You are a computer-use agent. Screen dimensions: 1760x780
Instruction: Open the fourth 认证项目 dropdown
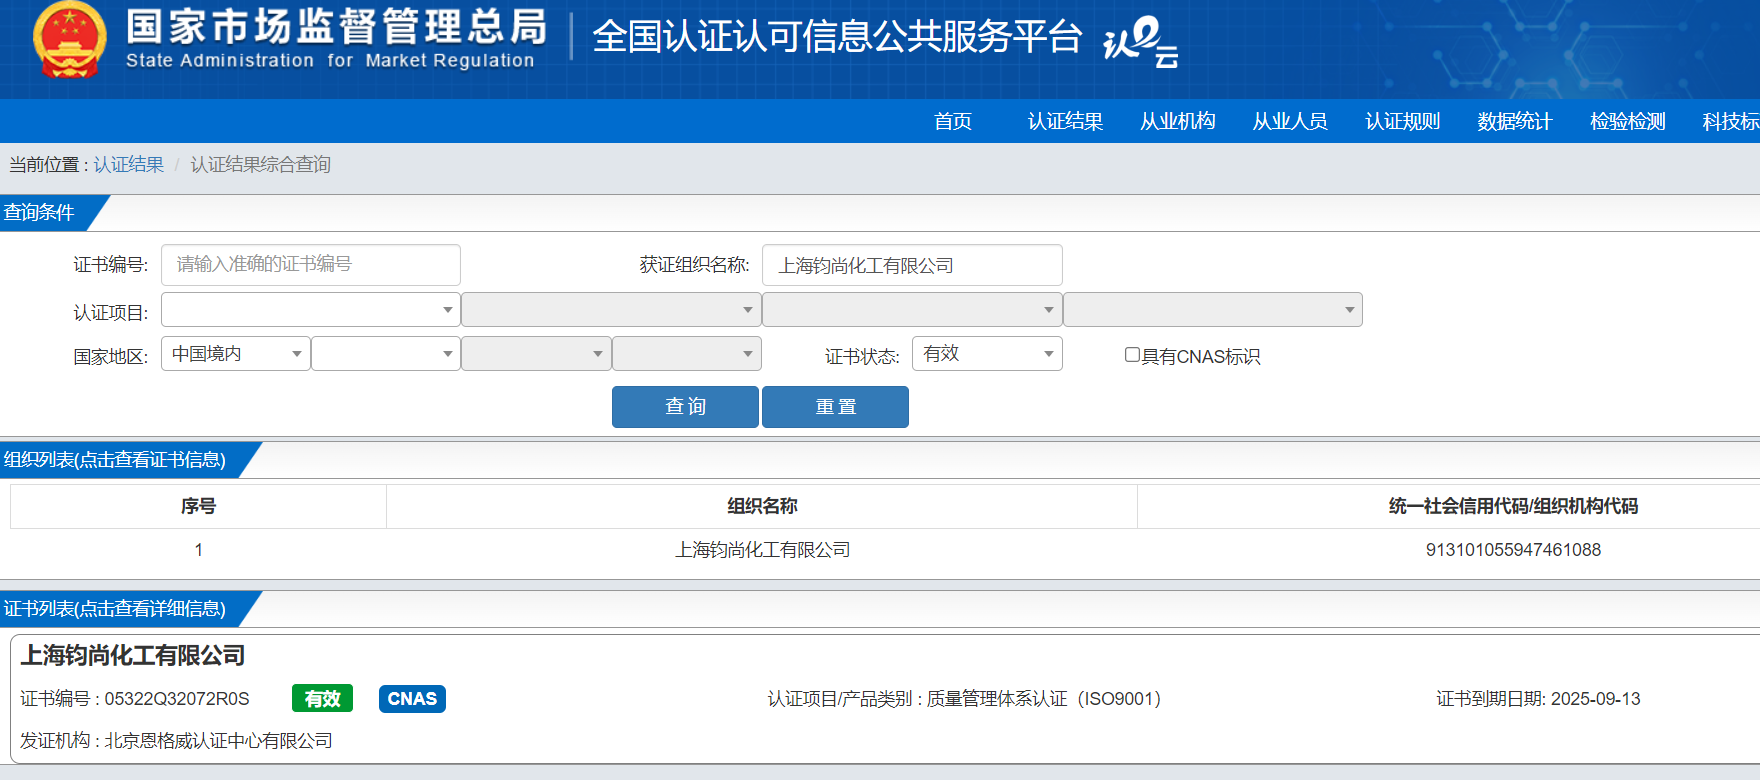pos(1213,310)
